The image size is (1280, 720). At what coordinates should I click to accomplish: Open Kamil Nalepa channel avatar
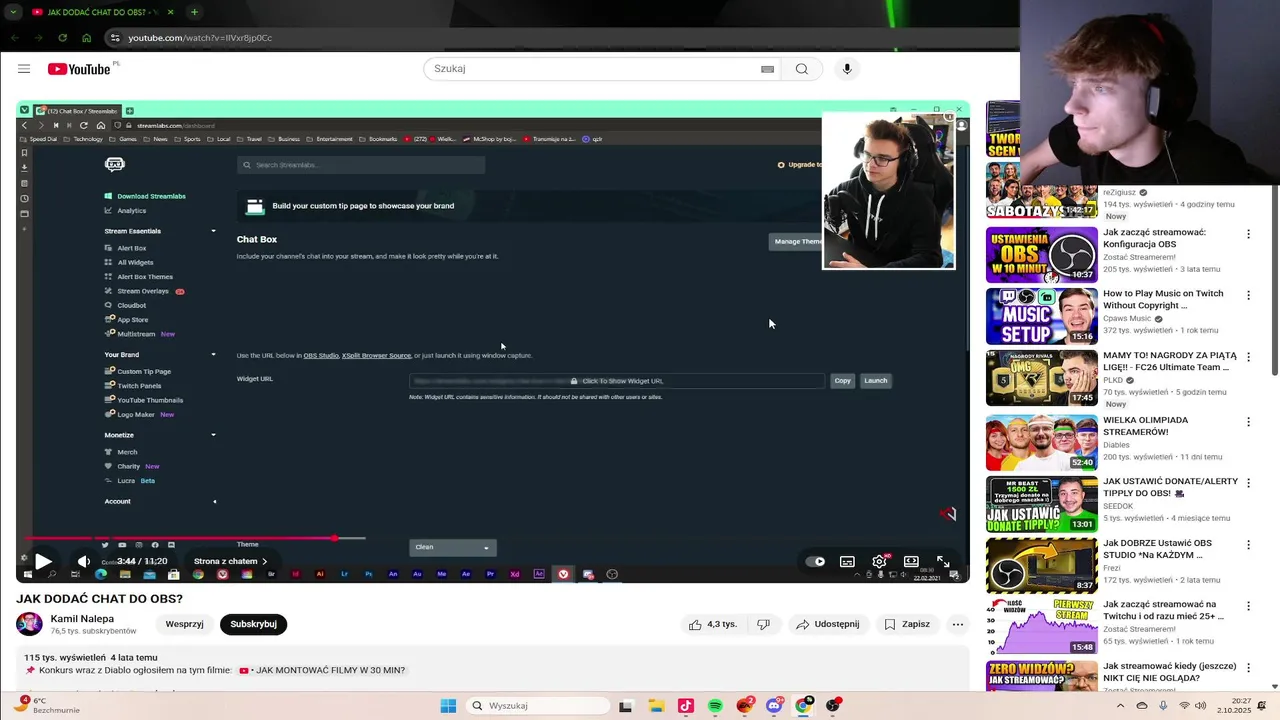tap(29, 624)
